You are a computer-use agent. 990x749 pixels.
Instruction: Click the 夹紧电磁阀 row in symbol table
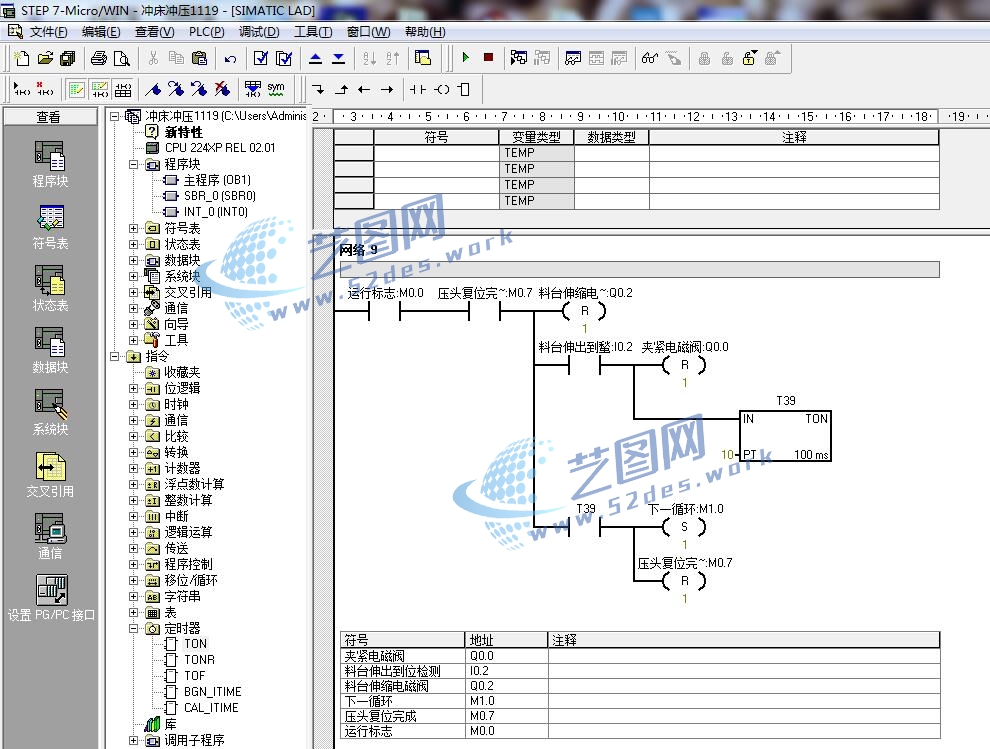tap(640, 656)
